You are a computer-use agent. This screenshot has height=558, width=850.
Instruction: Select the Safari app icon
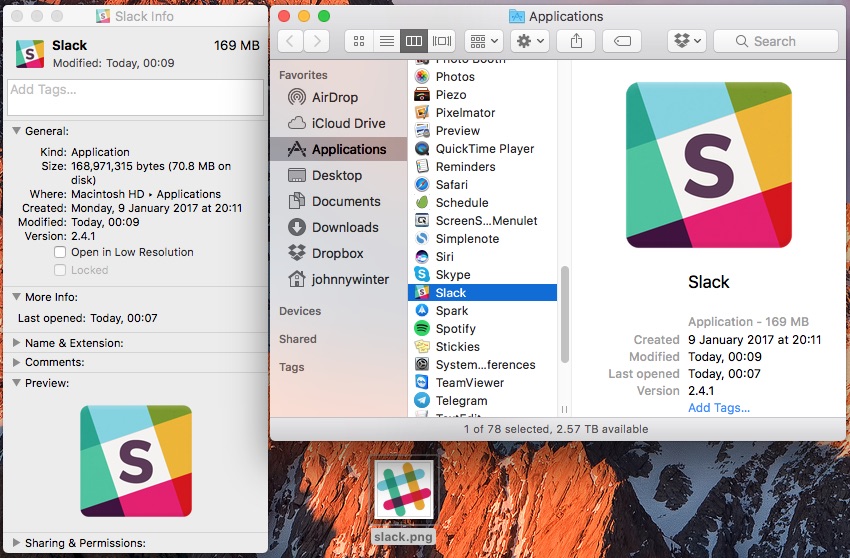[x=422, y=185]
